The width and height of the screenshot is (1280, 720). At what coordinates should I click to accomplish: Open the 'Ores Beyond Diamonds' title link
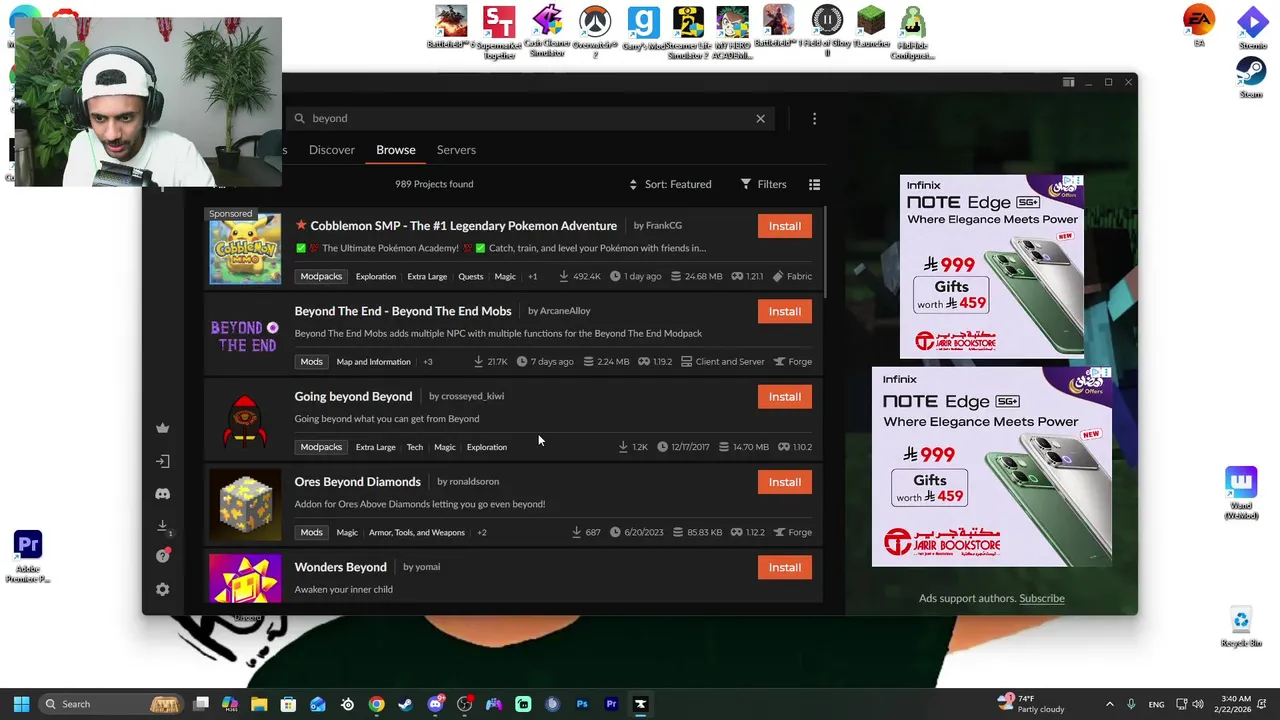tap(357, 482)
